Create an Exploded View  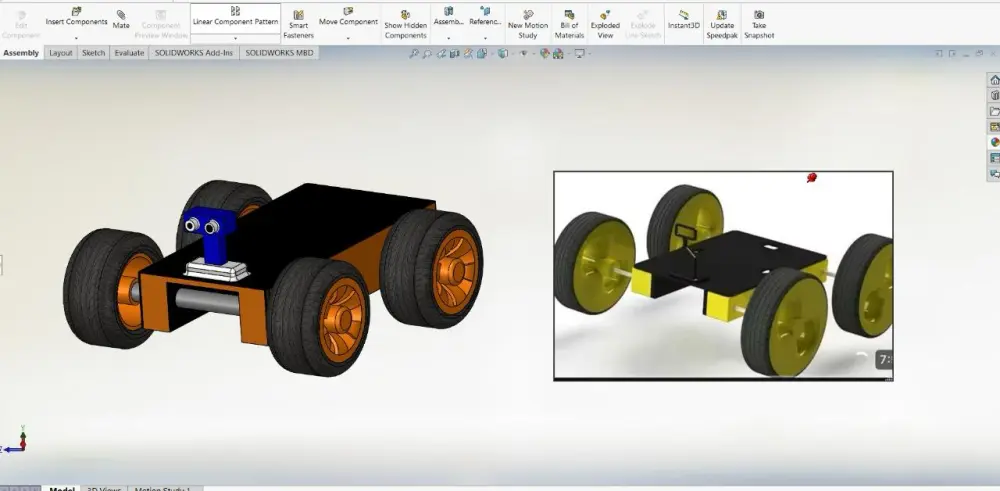click(605, 25)
